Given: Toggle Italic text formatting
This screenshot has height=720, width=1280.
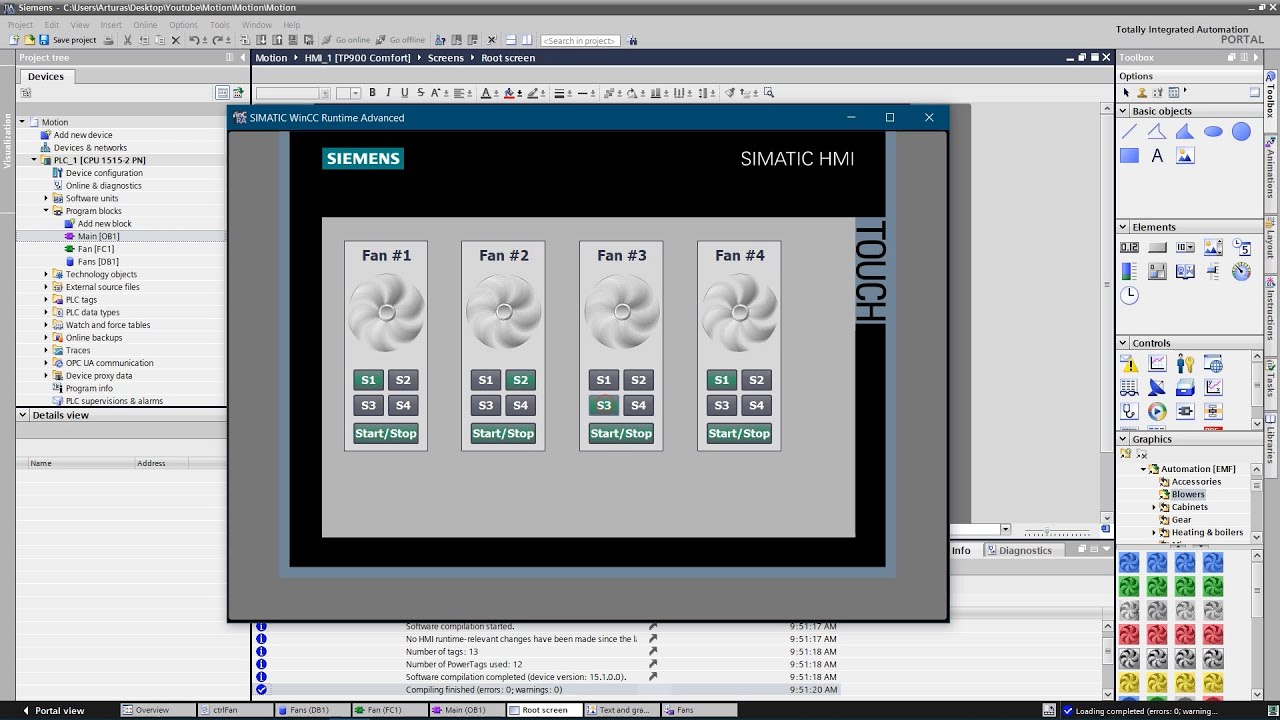Looking at the screenshot, I should pyautogui.click(x=389, y=93).
